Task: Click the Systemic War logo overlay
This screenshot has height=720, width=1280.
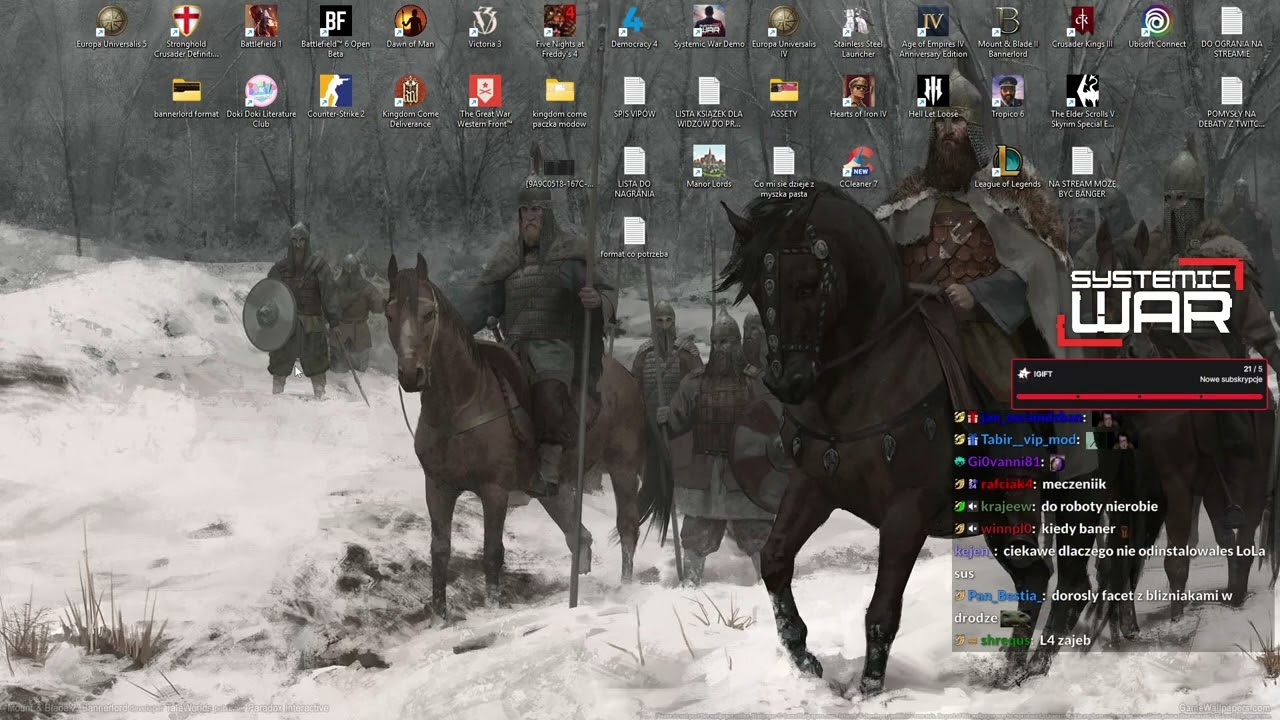Action: click(1150, 302)
